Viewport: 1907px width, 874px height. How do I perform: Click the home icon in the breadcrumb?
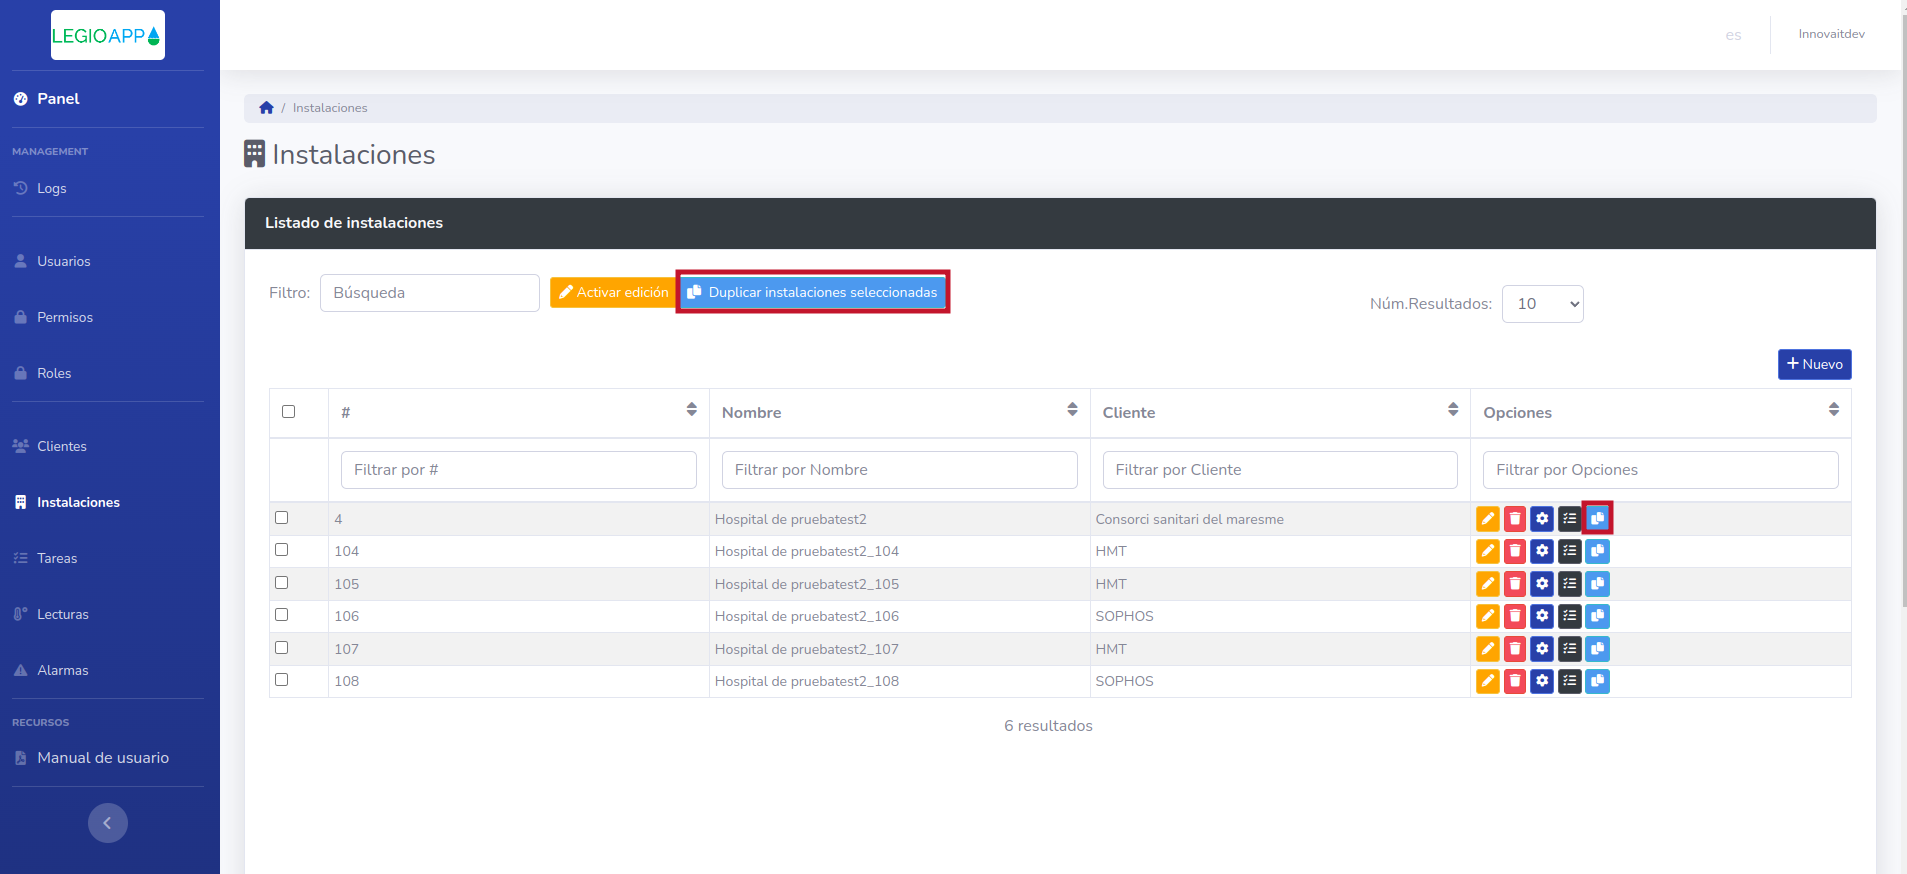(266, 108)
